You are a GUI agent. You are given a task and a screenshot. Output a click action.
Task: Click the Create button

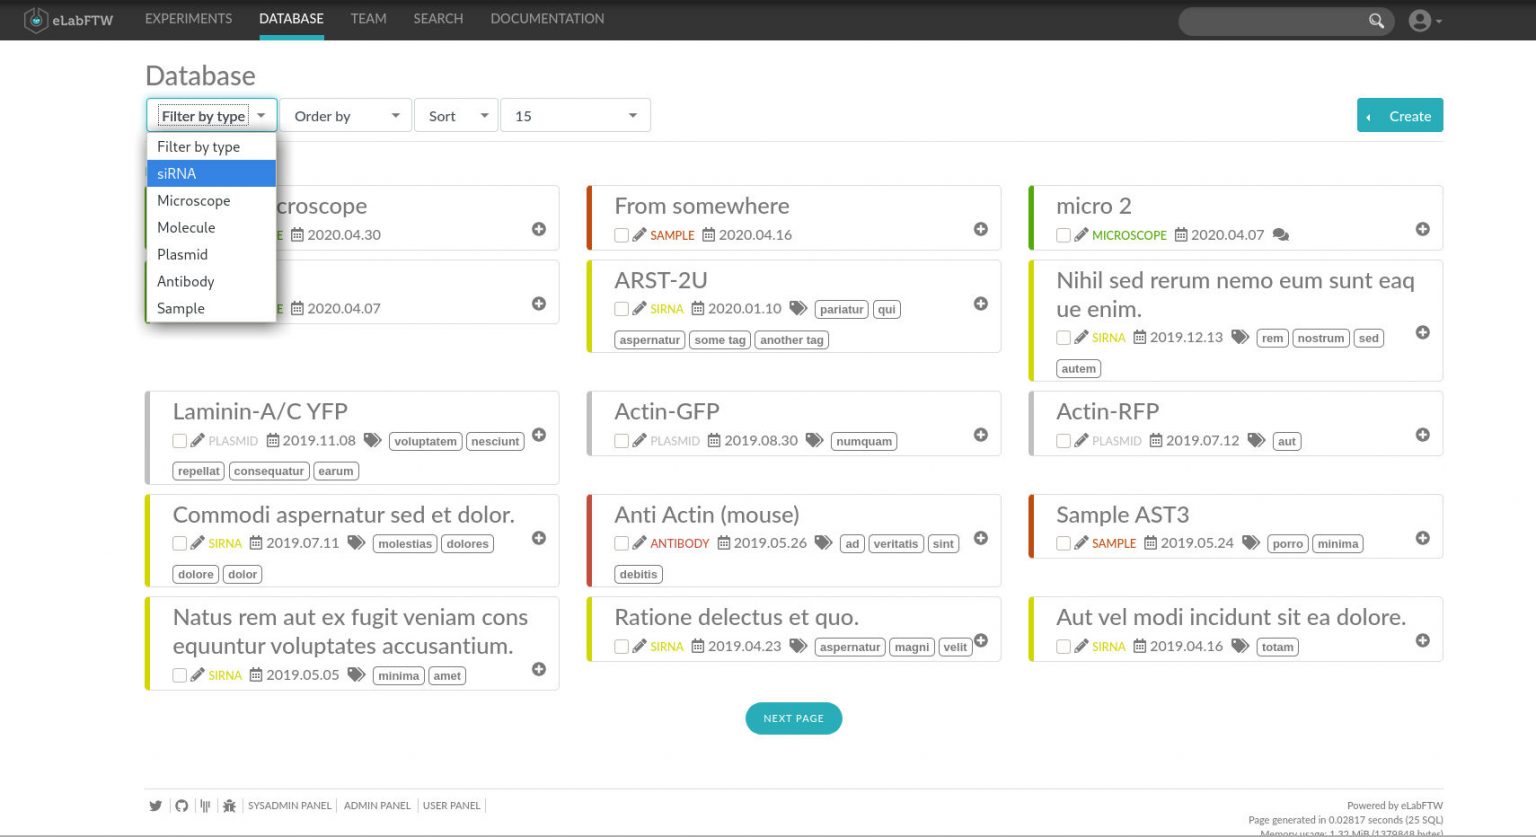point(1399,115)
